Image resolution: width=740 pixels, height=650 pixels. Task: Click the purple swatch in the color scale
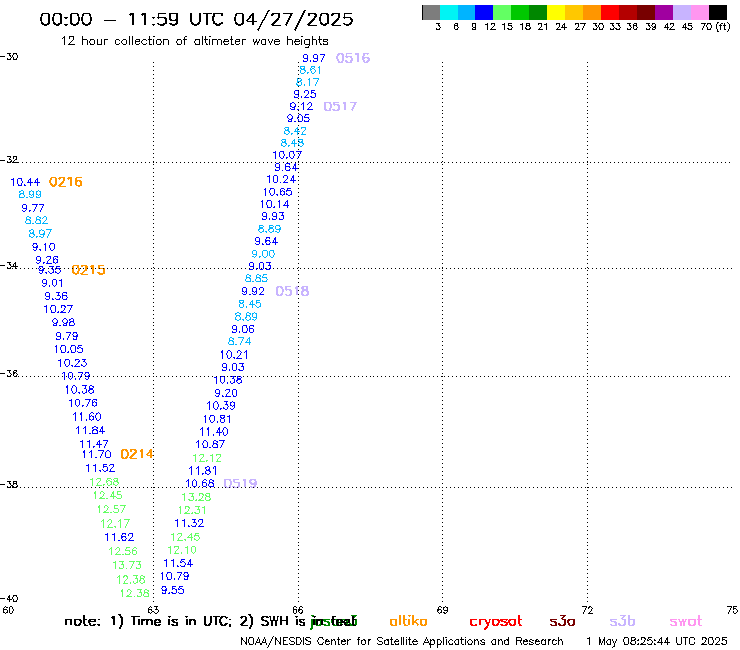tap(664, 12)
